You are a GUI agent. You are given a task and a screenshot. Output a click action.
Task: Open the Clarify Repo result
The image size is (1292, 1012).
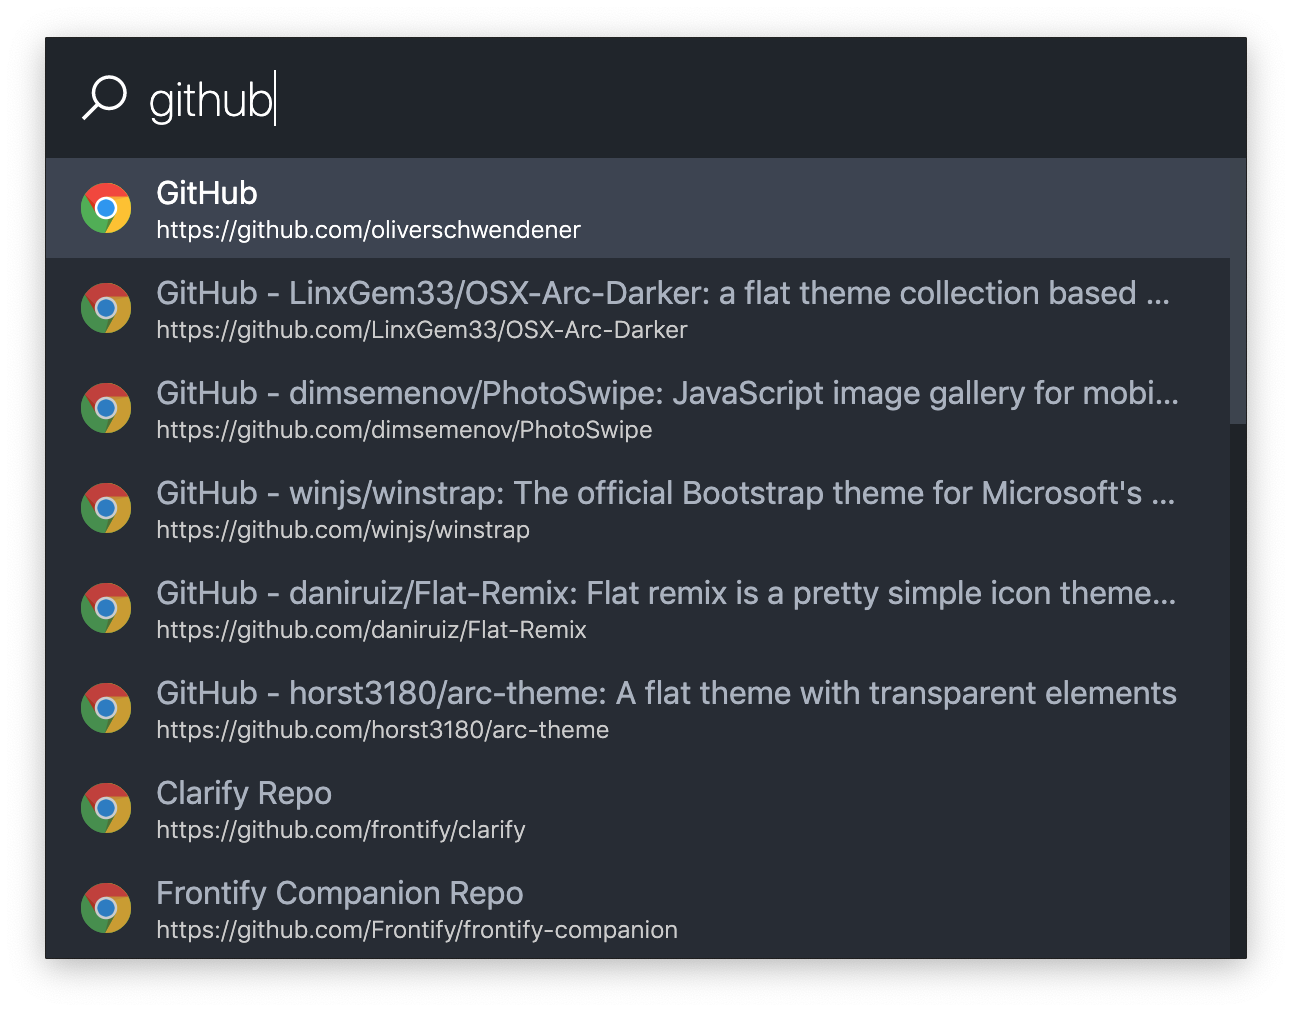click(x=244, y=793)
